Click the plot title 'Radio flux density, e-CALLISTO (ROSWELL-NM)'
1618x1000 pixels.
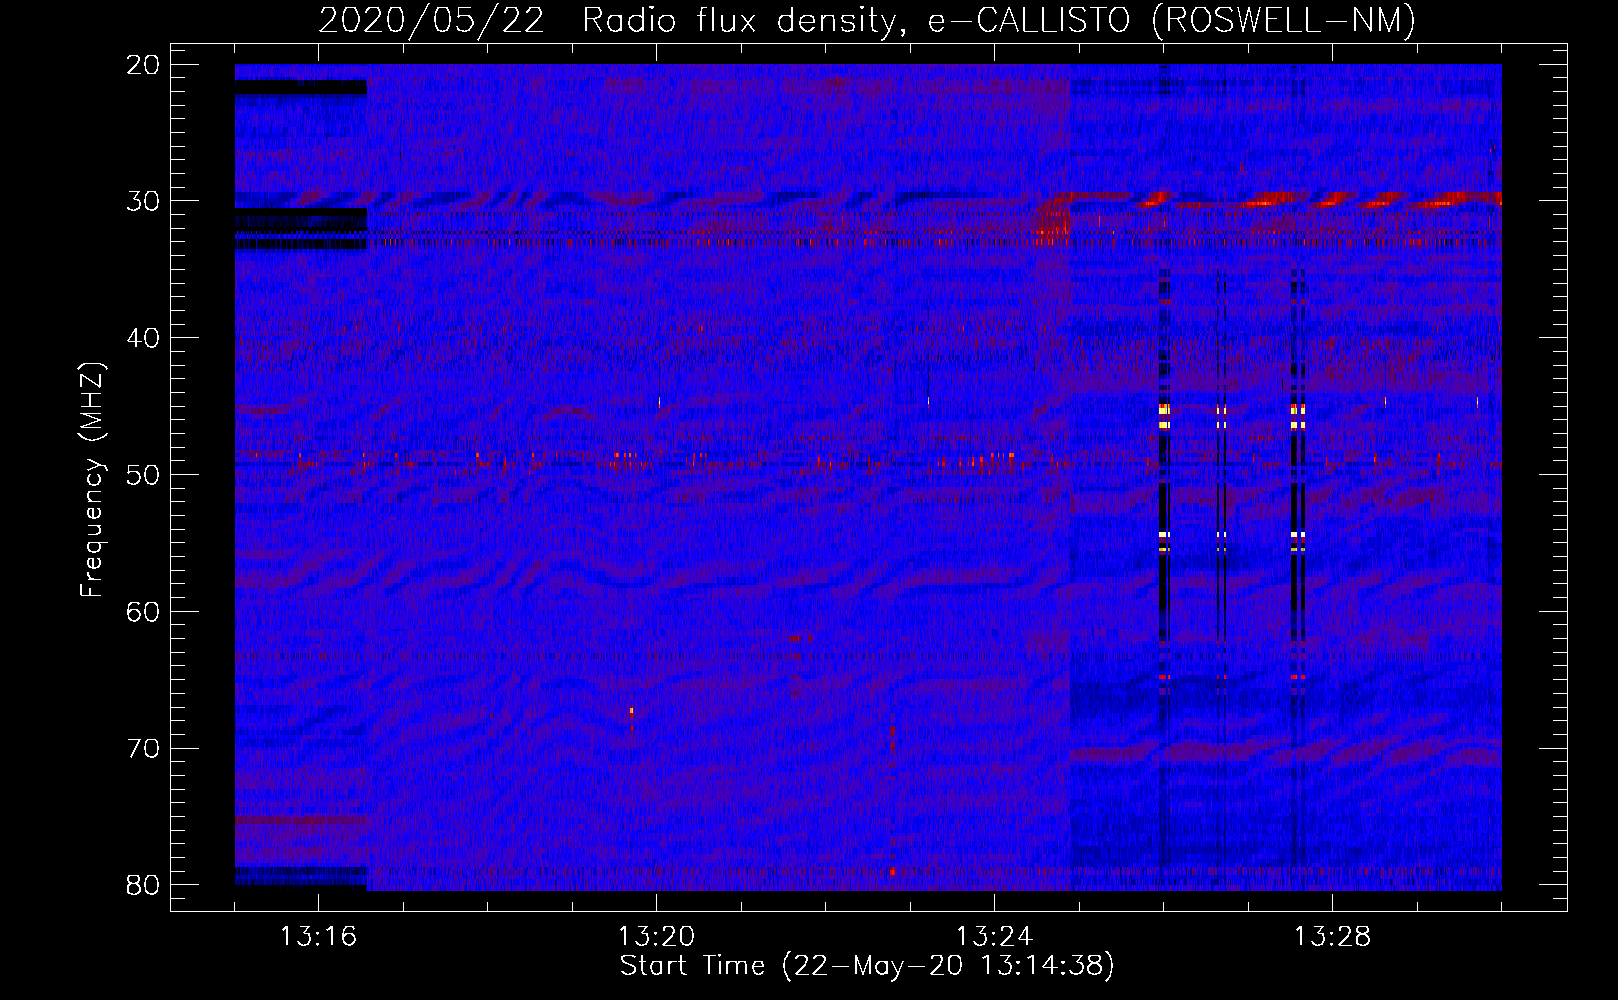click(999, 20)
